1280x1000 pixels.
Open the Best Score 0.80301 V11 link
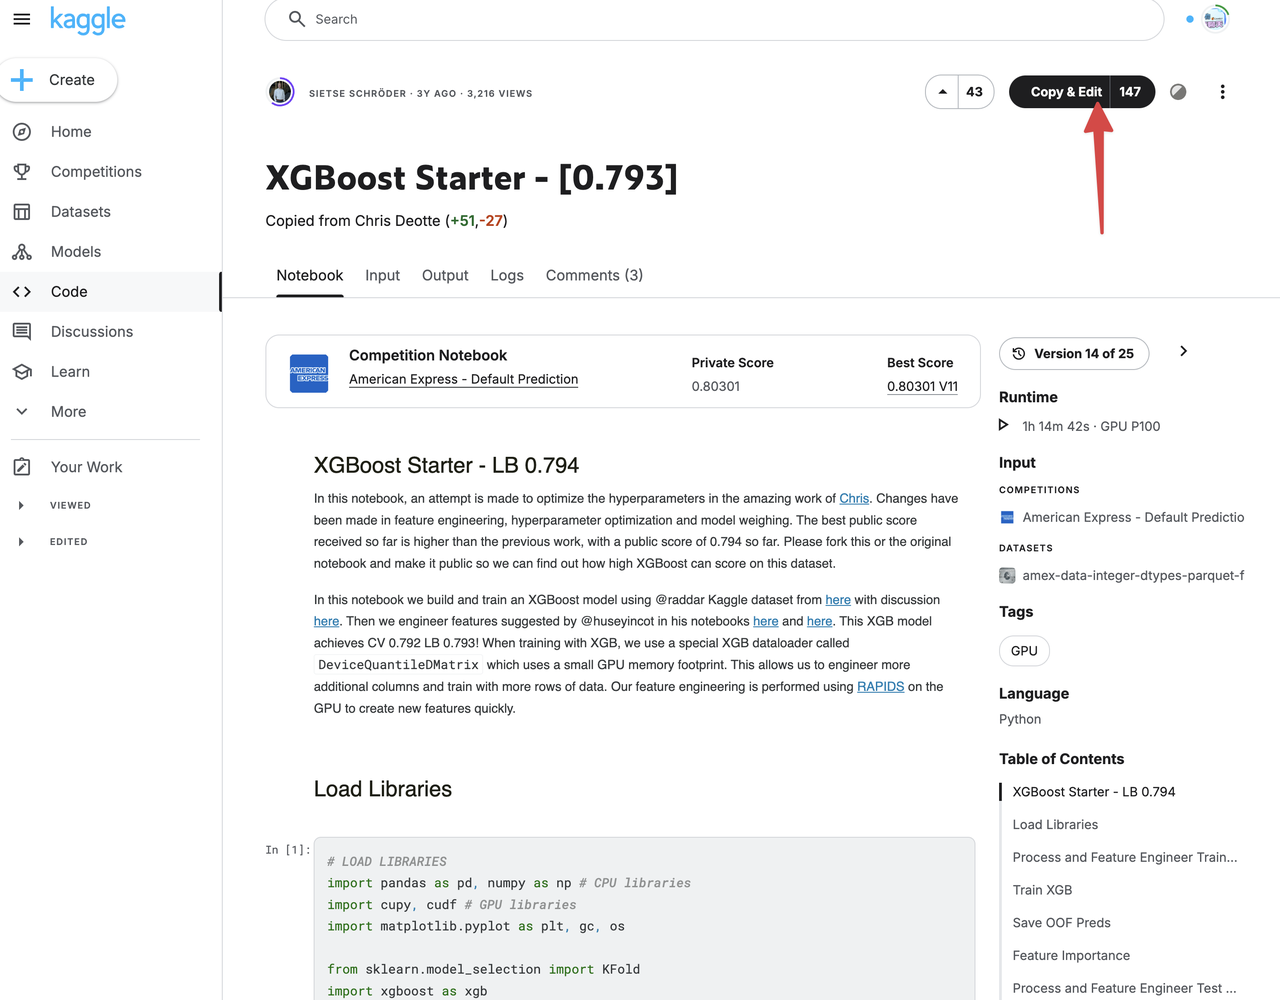[x=922, y=387]
